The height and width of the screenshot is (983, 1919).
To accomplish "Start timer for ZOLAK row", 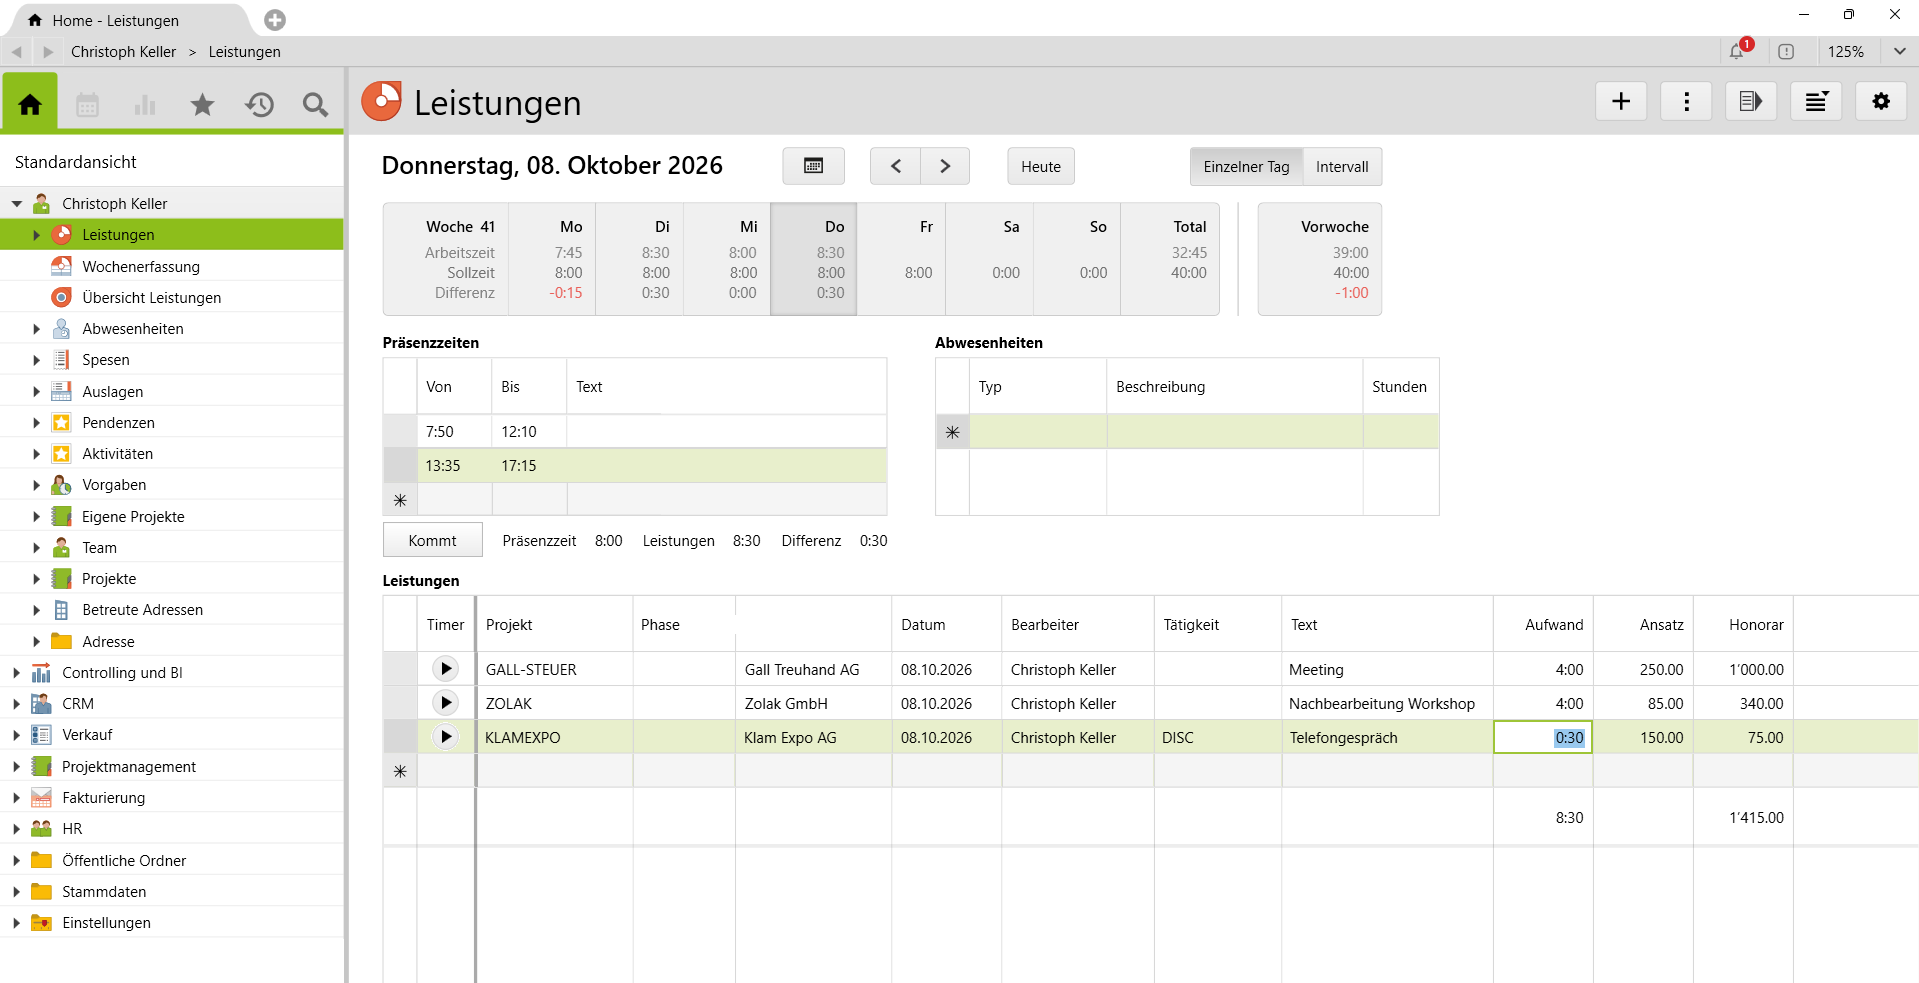I will pyautogui.click(x=446, y=703).
